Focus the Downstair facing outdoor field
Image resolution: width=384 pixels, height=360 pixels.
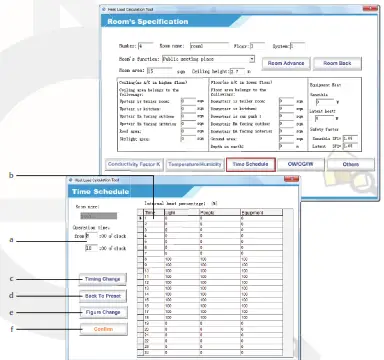pyautogui.click(x=287, y=124)
